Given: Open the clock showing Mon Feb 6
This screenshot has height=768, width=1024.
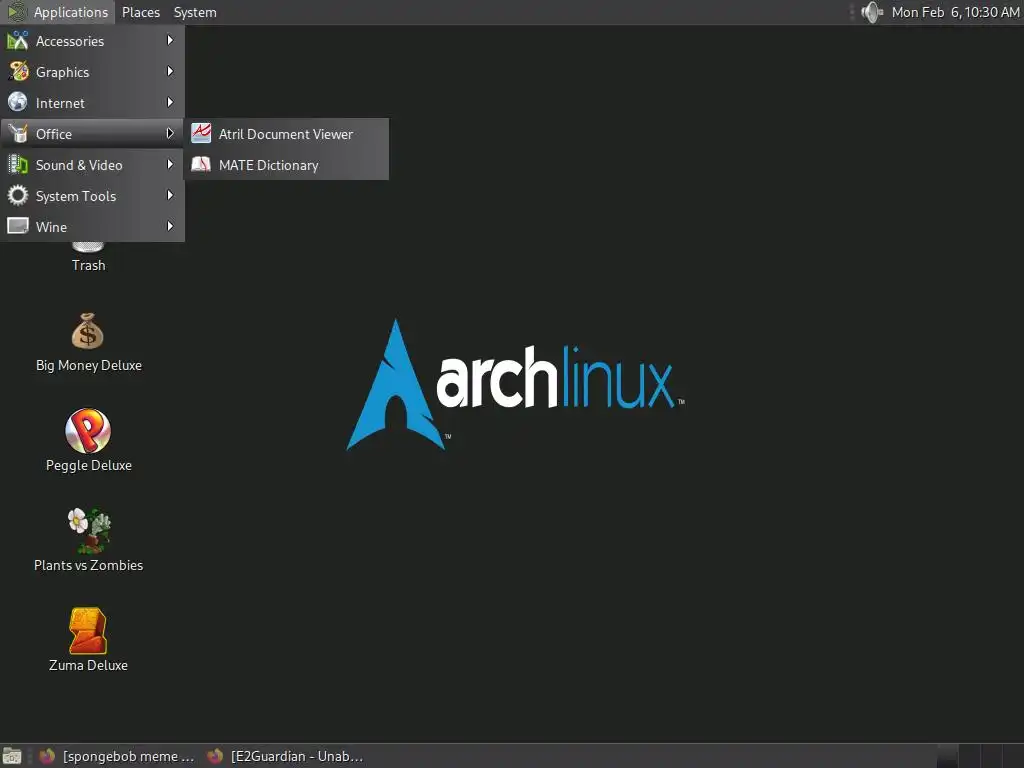Looking at the screenshot, I should tap(955, 12).
